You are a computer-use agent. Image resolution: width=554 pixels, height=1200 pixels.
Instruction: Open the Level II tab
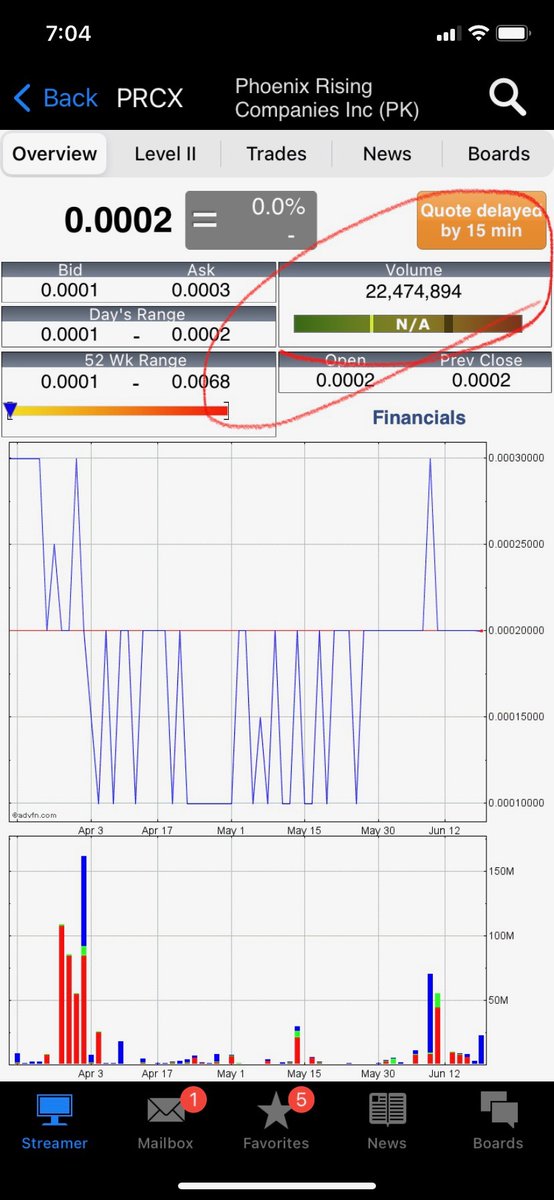pos(165,154)
